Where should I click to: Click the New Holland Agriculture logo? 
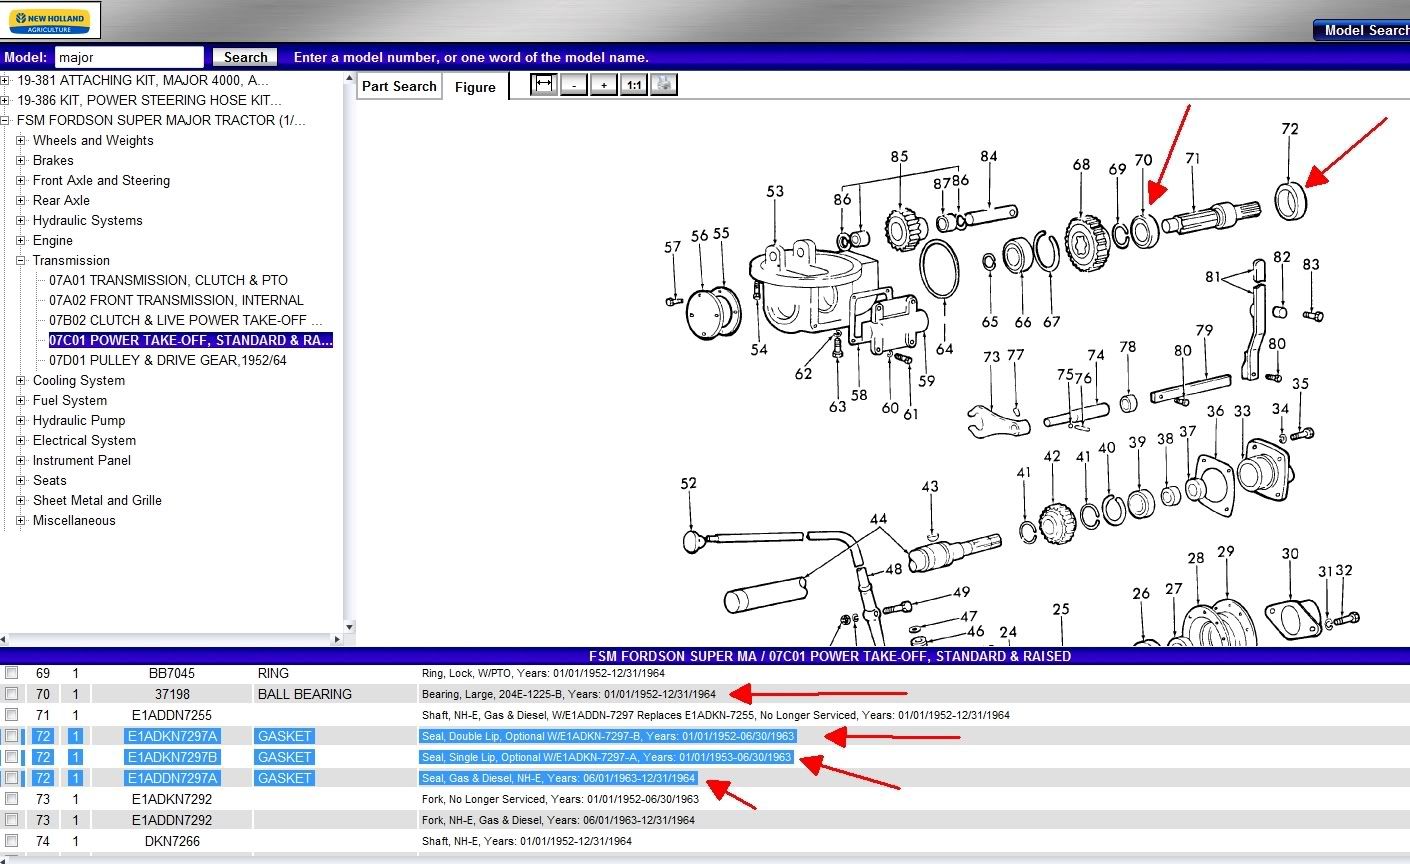tap(50, 21)
